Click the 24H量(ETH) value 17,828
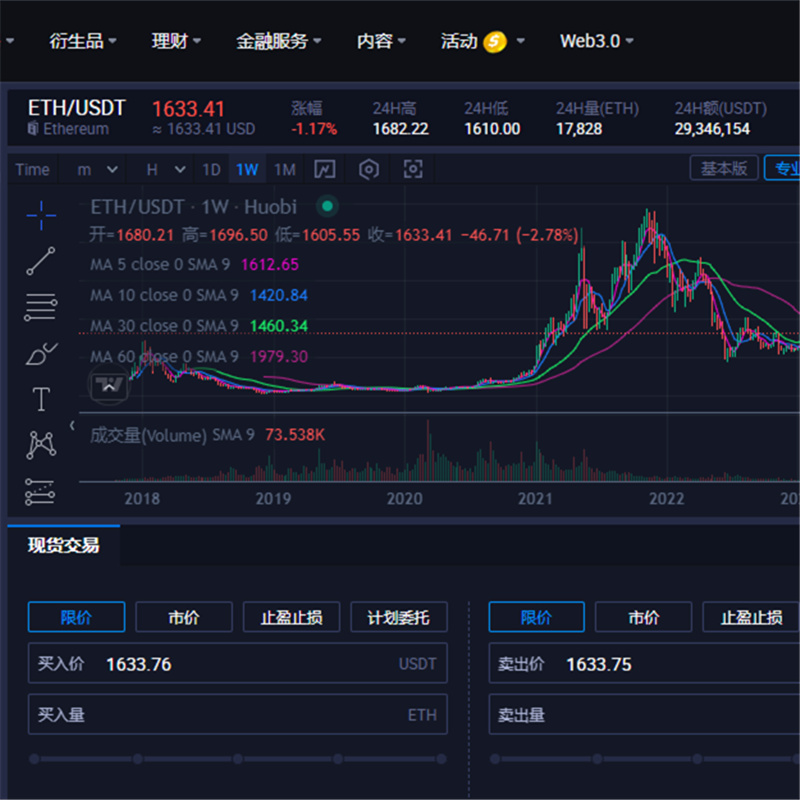The image size is (800, 800). pos(579,129)
